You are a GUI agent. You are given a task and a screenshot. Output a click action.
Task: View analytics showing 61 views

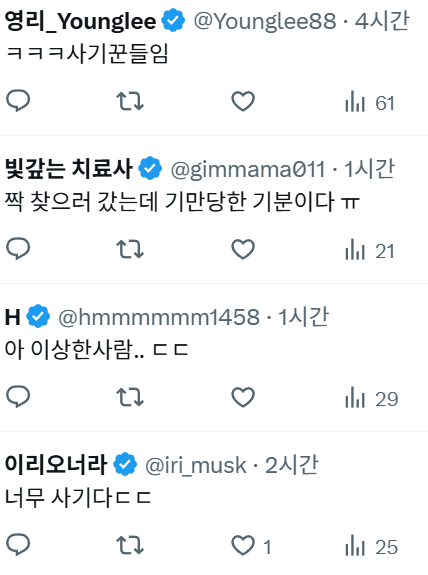pyautogui.click(x=370, y=103)
